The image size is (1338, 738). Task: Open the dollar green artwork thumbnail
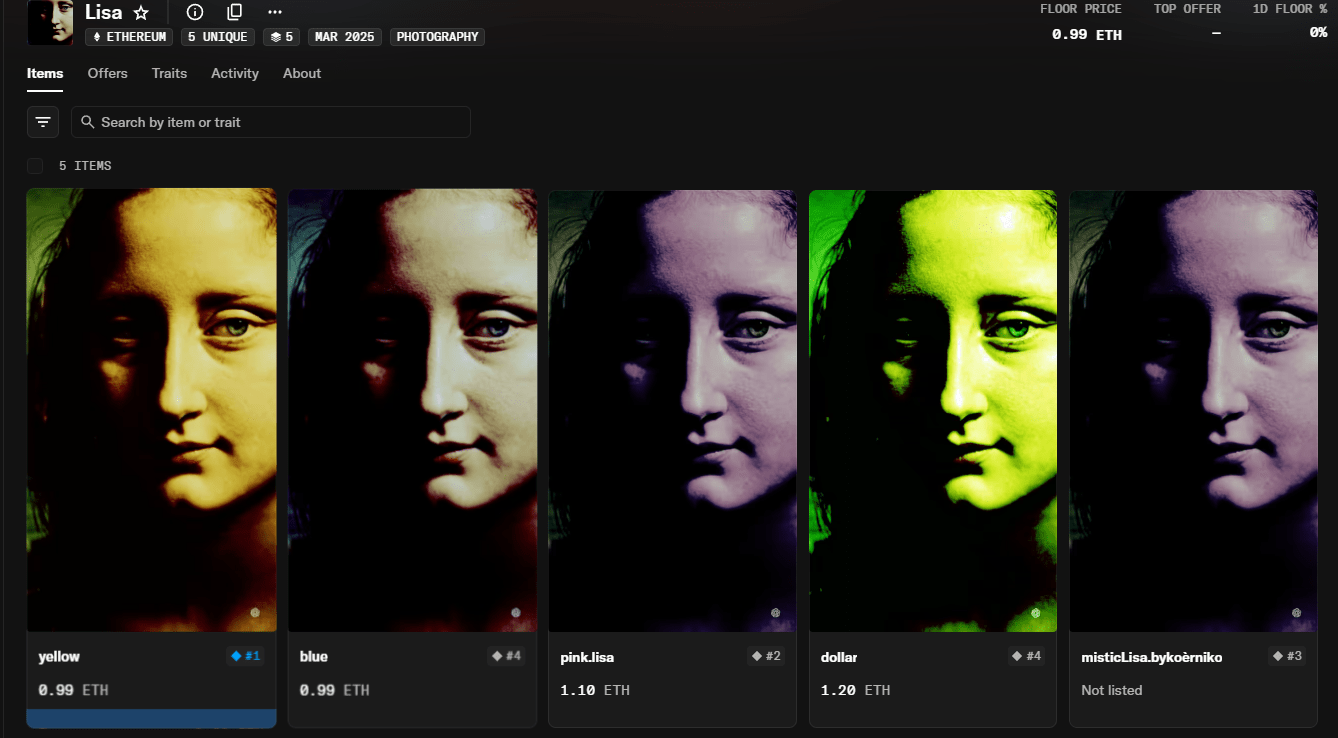pos(933,410)
